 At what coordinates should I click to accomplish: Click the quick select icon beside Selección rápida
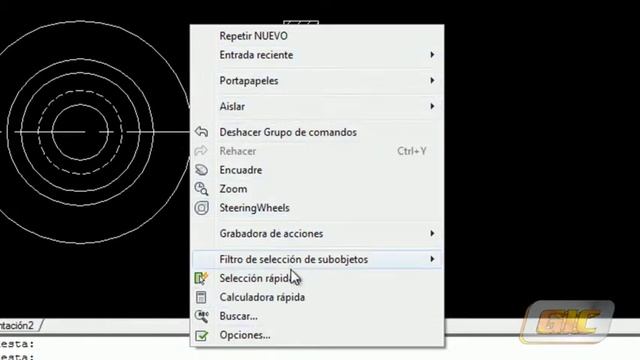[x=201, y=278]
